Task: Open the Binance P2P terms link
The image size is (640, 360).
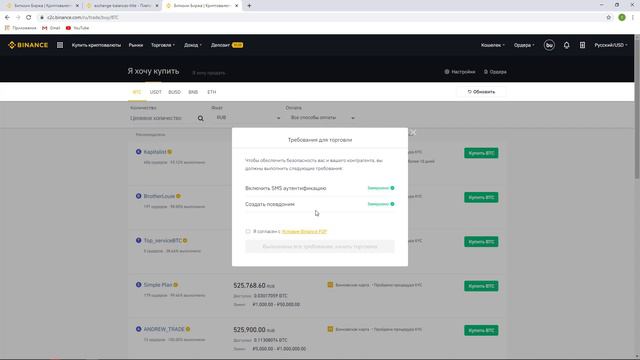Action: (x=304, y=231)
